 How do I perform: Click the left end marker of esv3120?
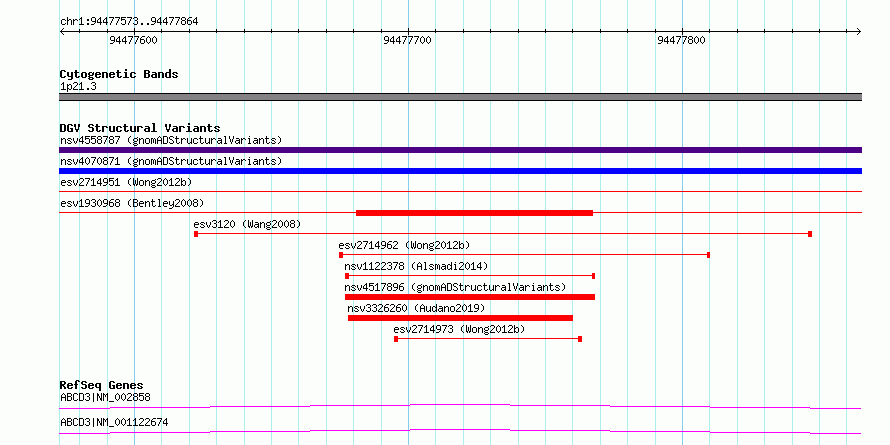[196, 234]
